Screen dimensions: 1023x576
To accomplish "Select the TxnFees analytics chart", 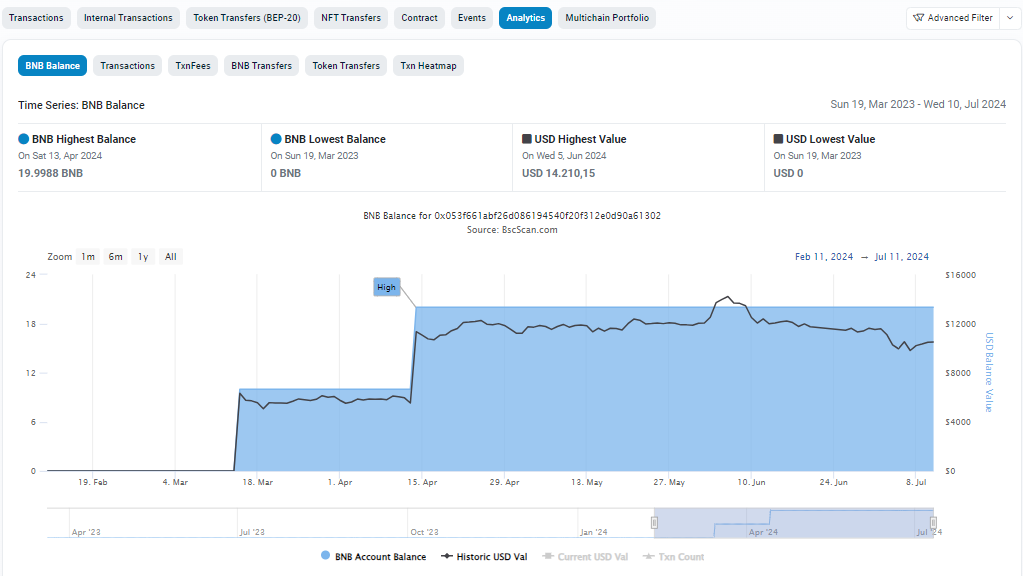I will [x=194, y=66].
